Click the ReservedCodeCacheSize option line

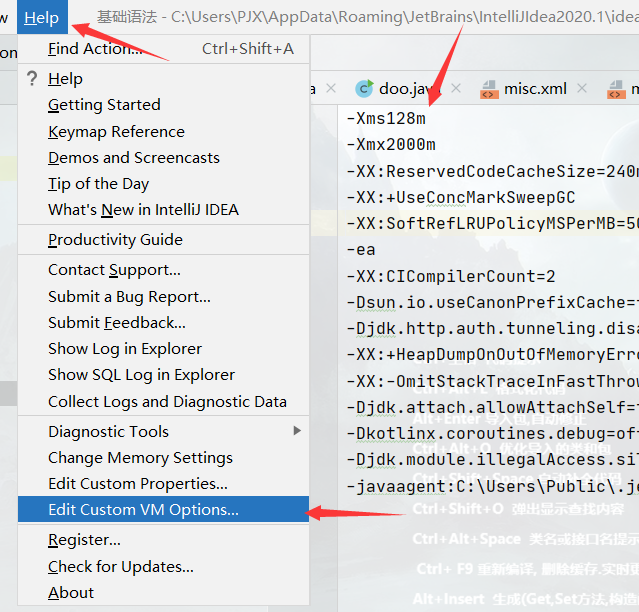coord(492,172)
